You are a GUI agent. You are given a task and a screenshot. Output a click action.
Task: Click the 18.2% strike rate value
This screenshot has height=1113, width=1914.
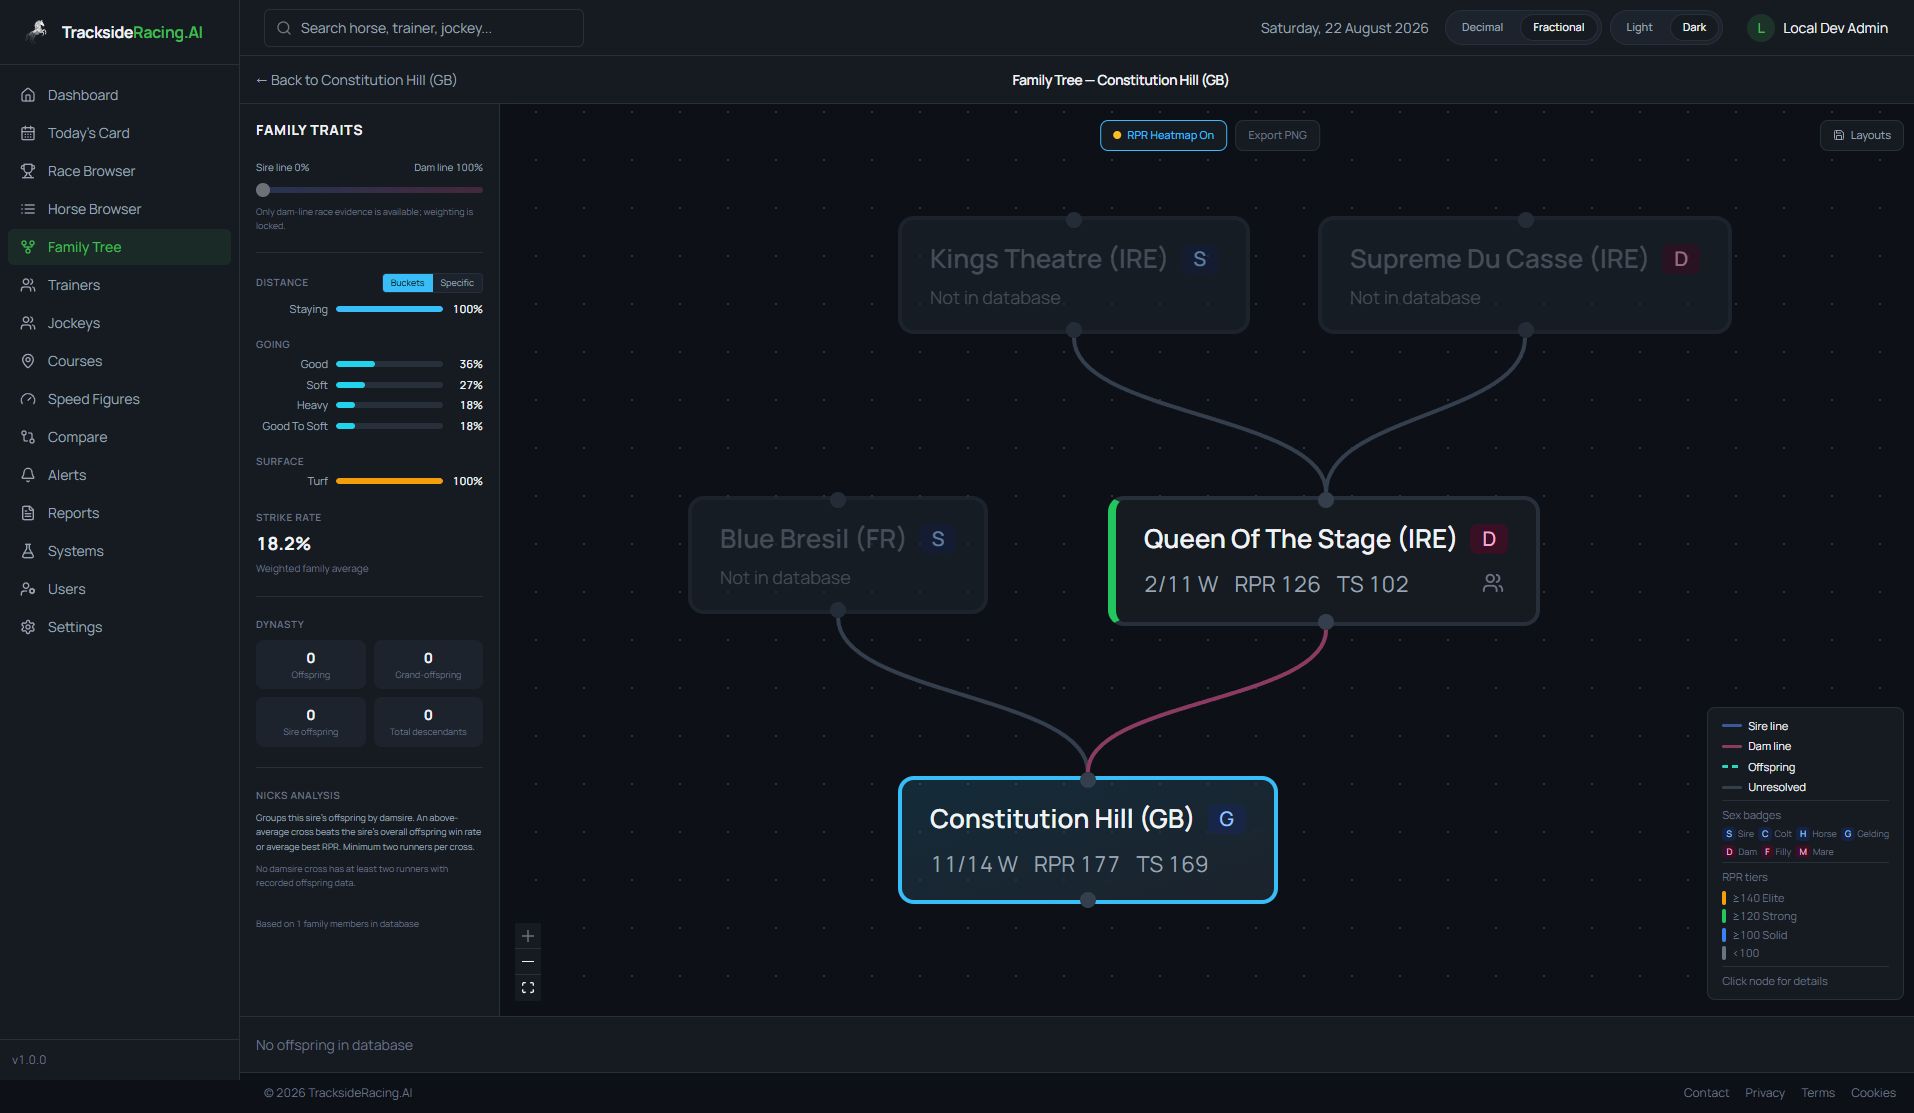click(284, 544)
